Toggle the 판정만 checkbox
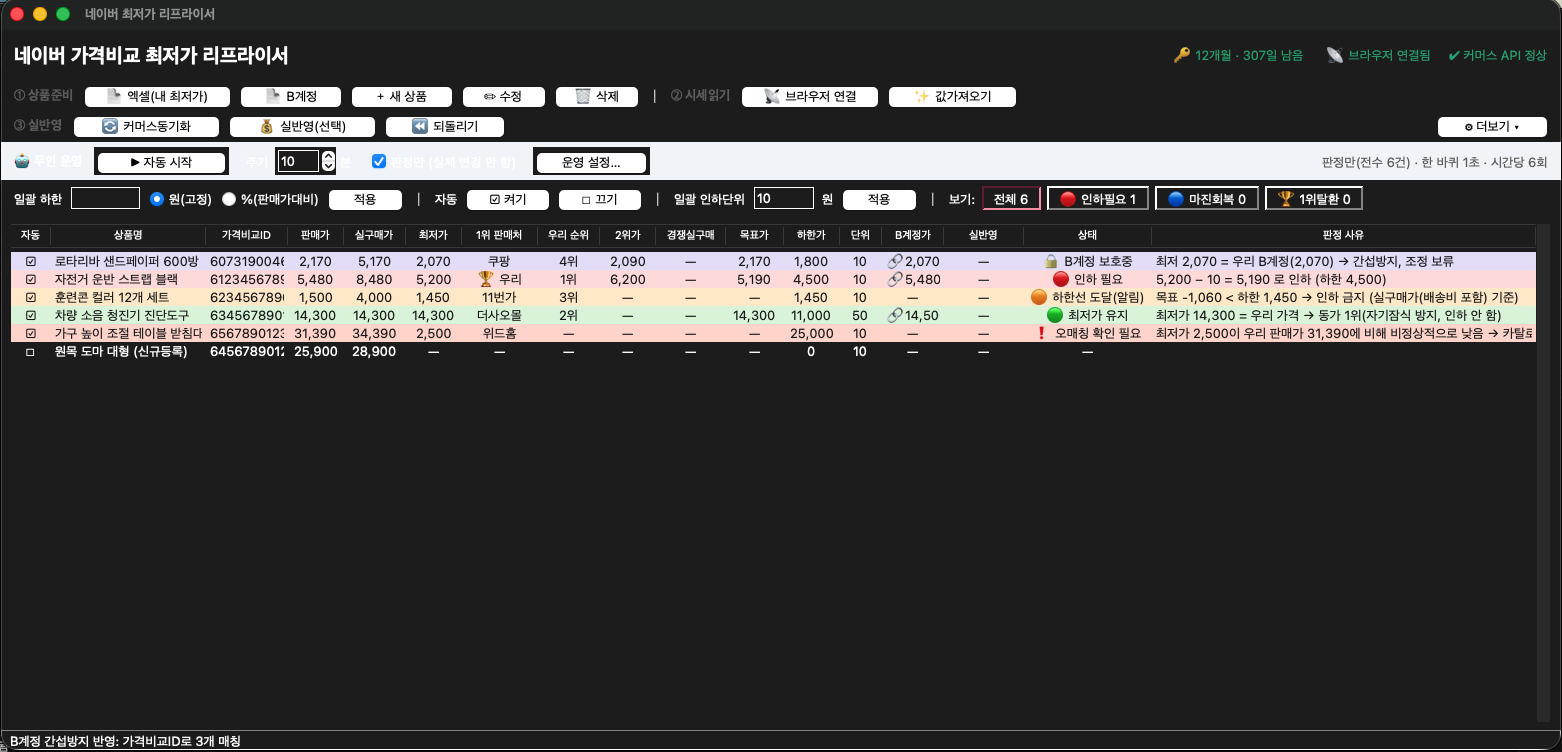This screenshot has width=1562, height=752. [x=379, y=161]
